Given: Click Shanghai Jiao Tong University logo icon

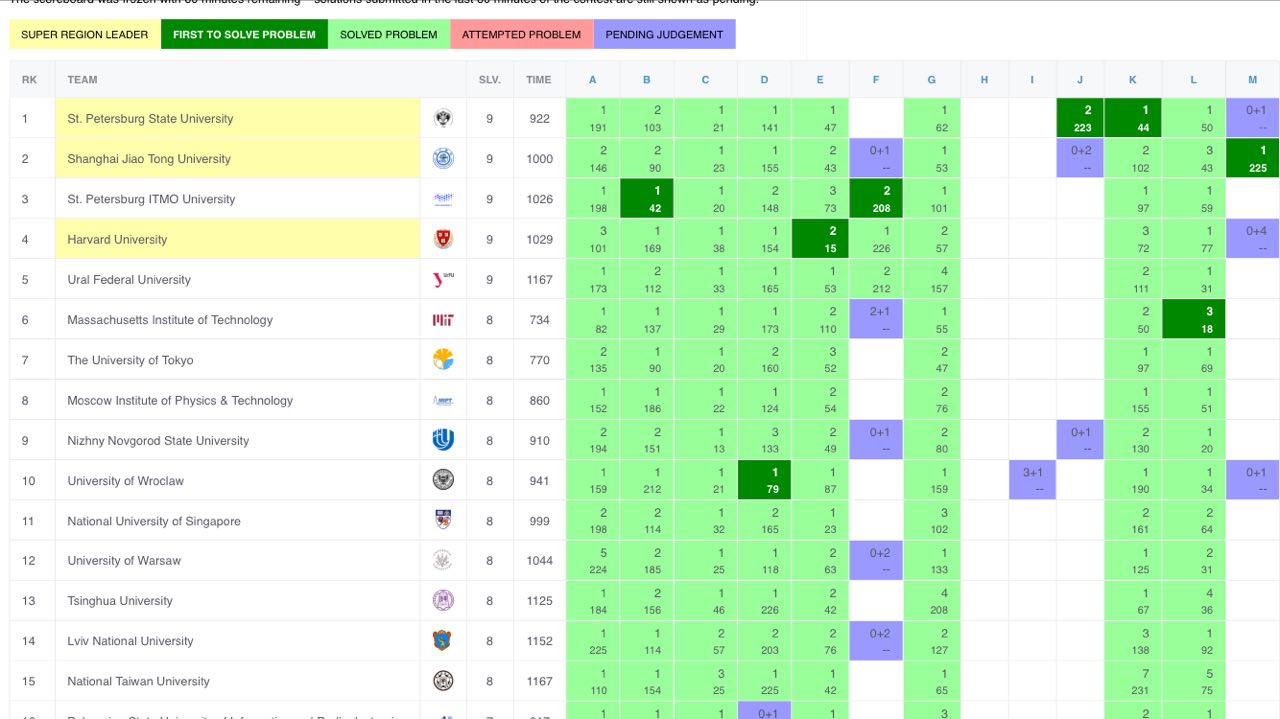Looking at the screenshot, I should (x=443, y=159).
